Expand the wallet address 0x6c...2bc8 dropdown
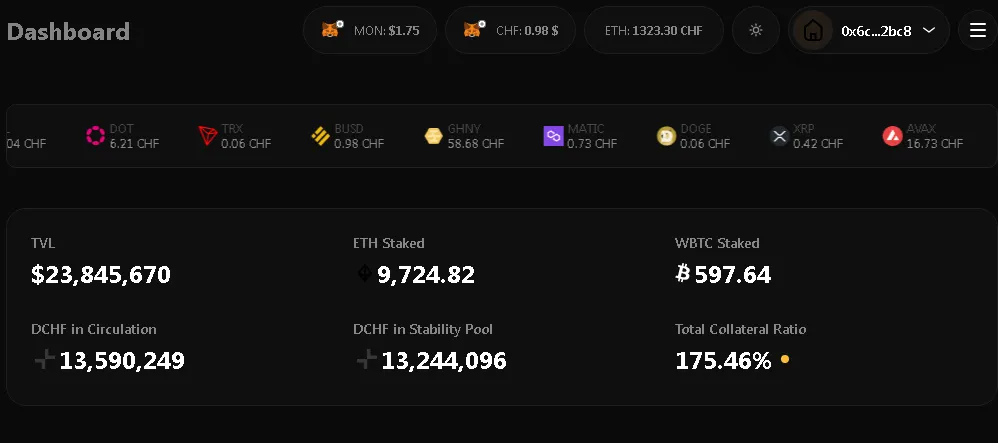Screen dimensions: 998x443 (x=929, y=30)
